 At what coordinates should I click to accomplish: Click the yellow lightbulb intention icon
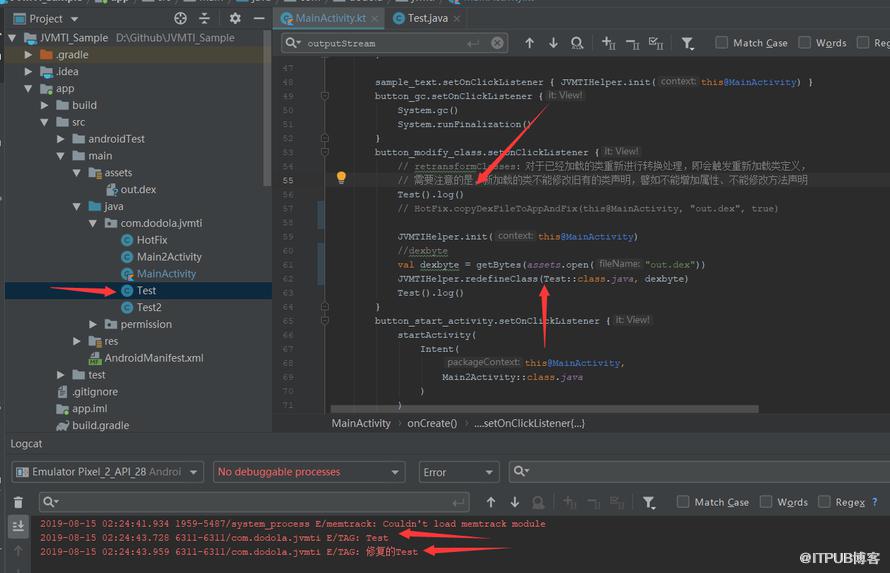341,177
